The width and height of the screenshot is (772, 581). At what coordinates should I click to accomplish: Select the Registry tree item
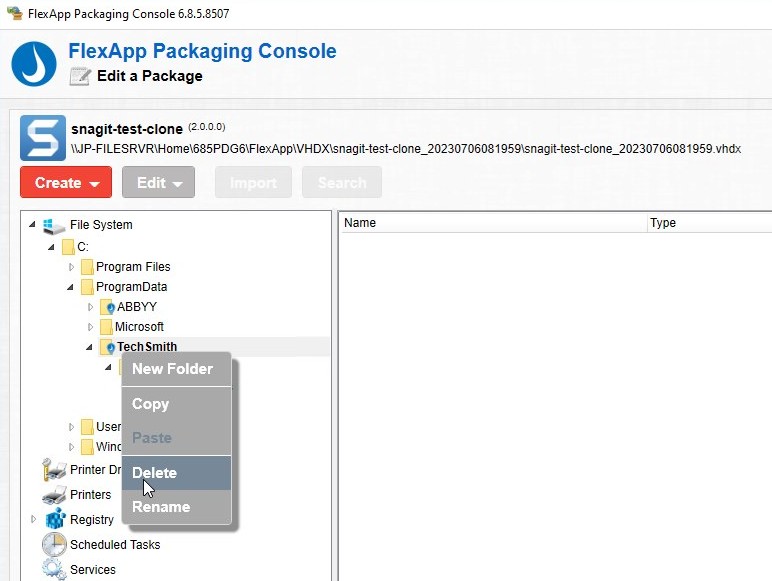(92, 520)
